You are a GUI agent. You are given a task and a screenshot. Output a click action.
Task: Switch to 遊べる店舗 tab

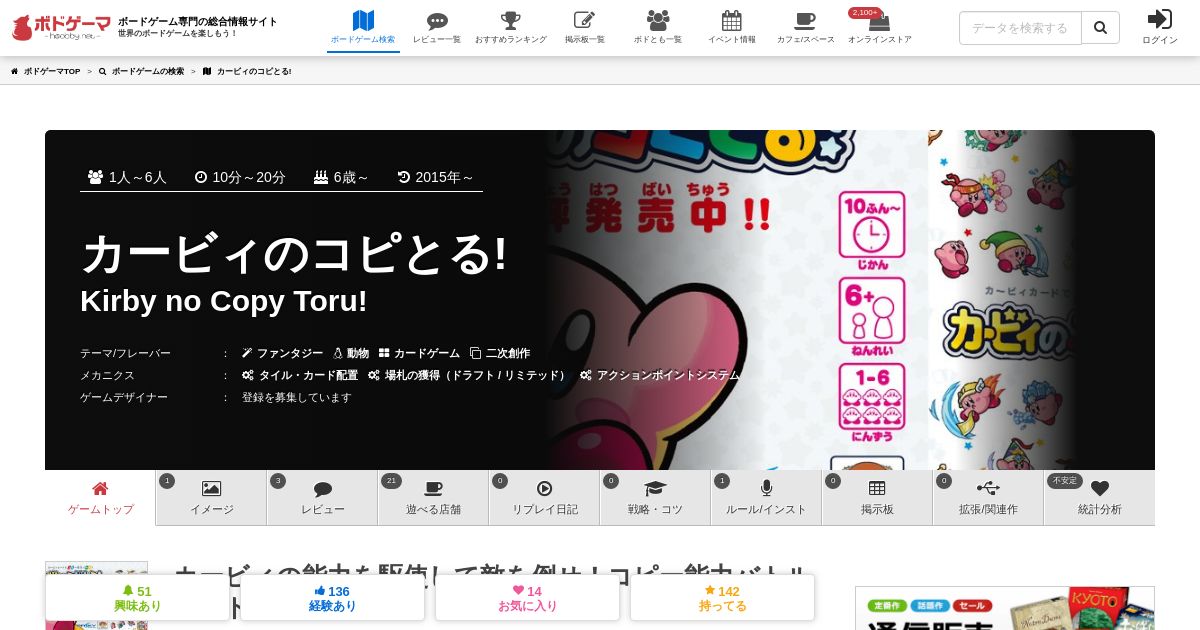[433, 498]
